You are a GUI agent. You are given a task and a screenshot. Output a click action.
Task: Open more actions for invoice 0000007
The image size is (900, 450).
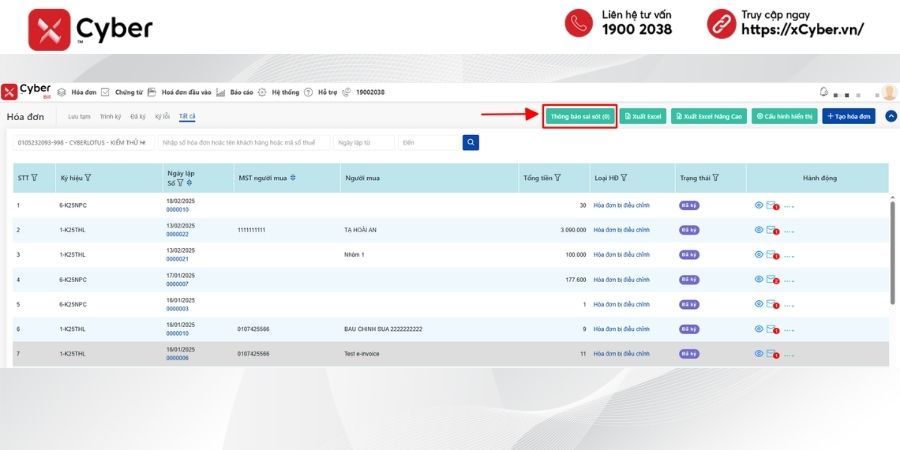point(789,280)
